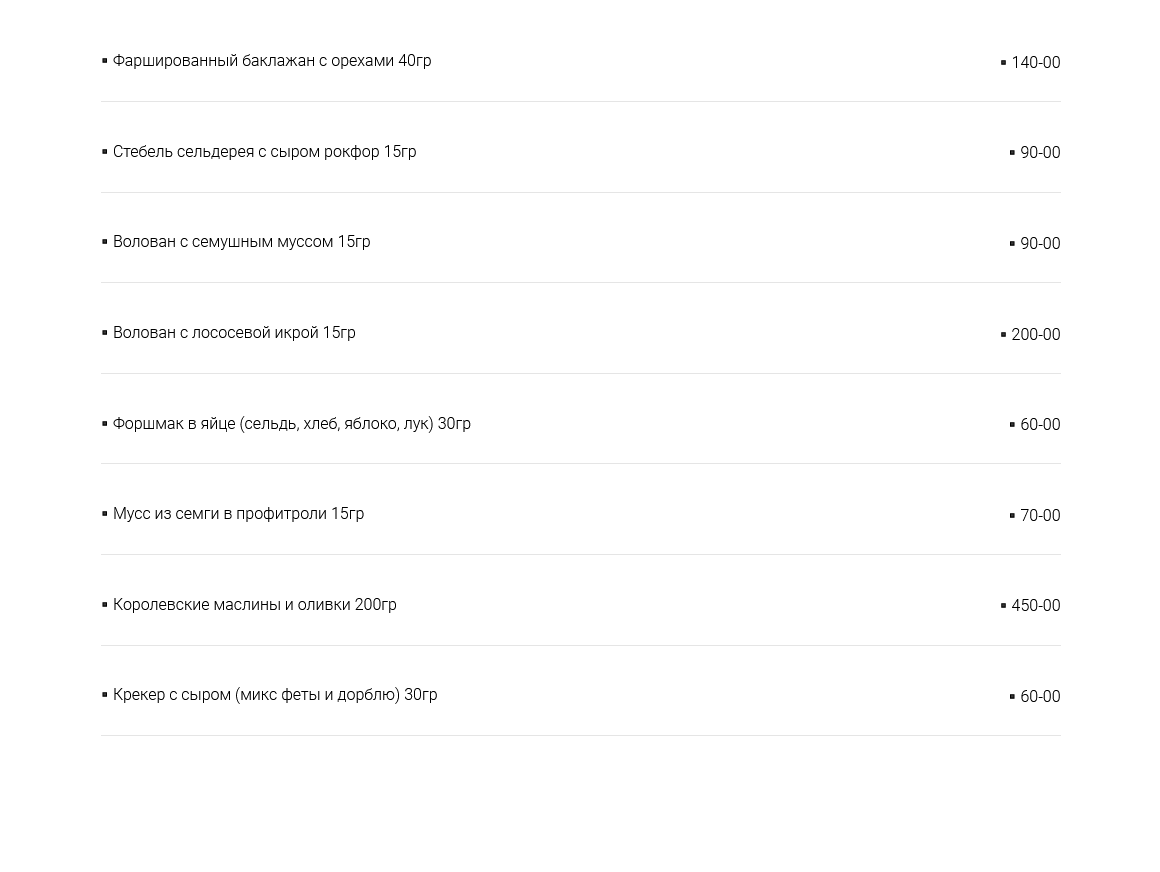Select the 450-00 price
The image size is (1160, 872).
(1035, 606)
